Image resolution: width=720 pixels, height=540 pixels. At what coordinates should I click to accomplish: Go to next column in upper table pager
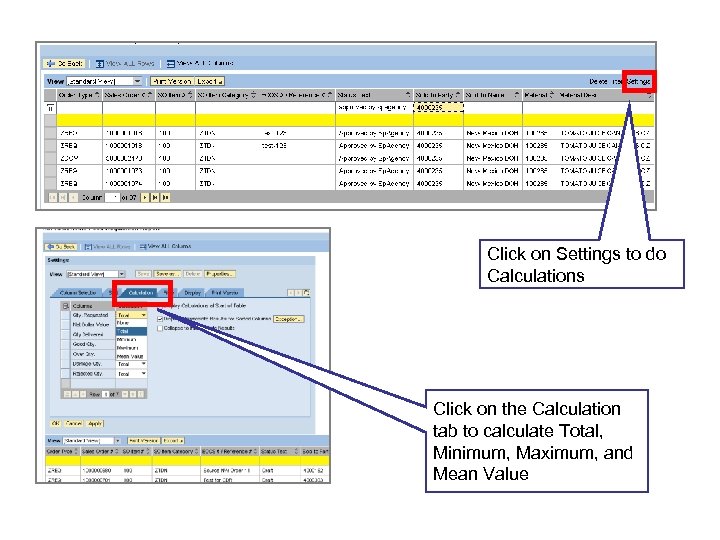pyautogui.click(x=145, y=197)
